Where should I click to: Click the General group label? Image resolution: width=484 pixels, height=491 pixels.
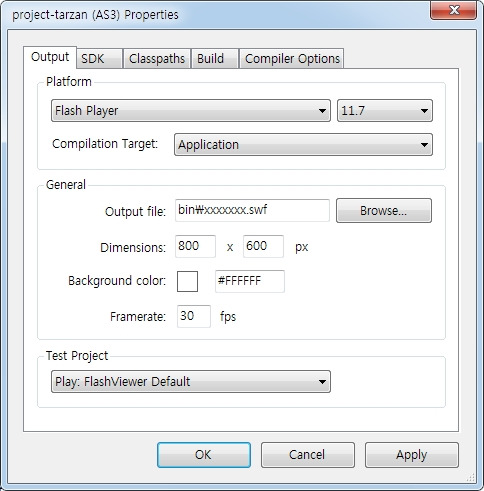66,185
